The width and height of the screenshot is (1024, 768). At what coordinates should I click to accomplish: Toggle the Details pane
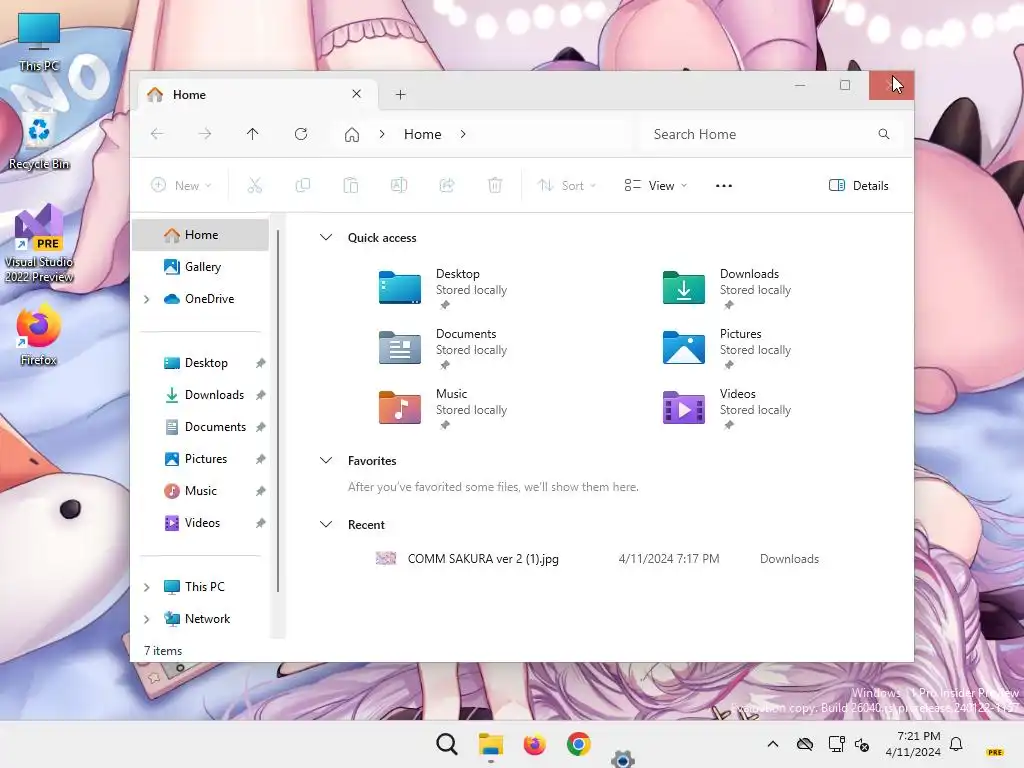[858, 185]
